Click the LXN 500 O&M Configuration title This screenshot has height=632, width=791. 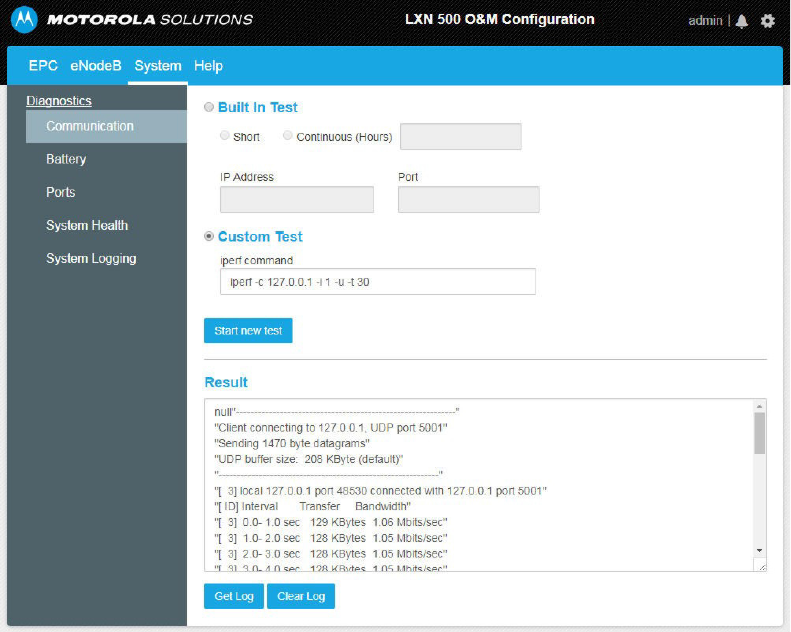pos(499,19)
